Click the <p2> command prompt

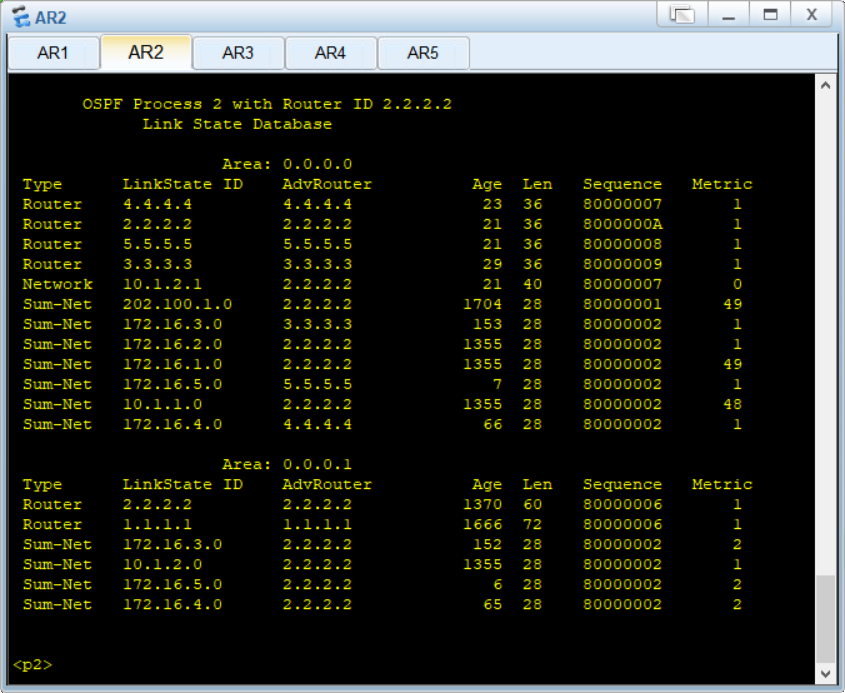32,664
